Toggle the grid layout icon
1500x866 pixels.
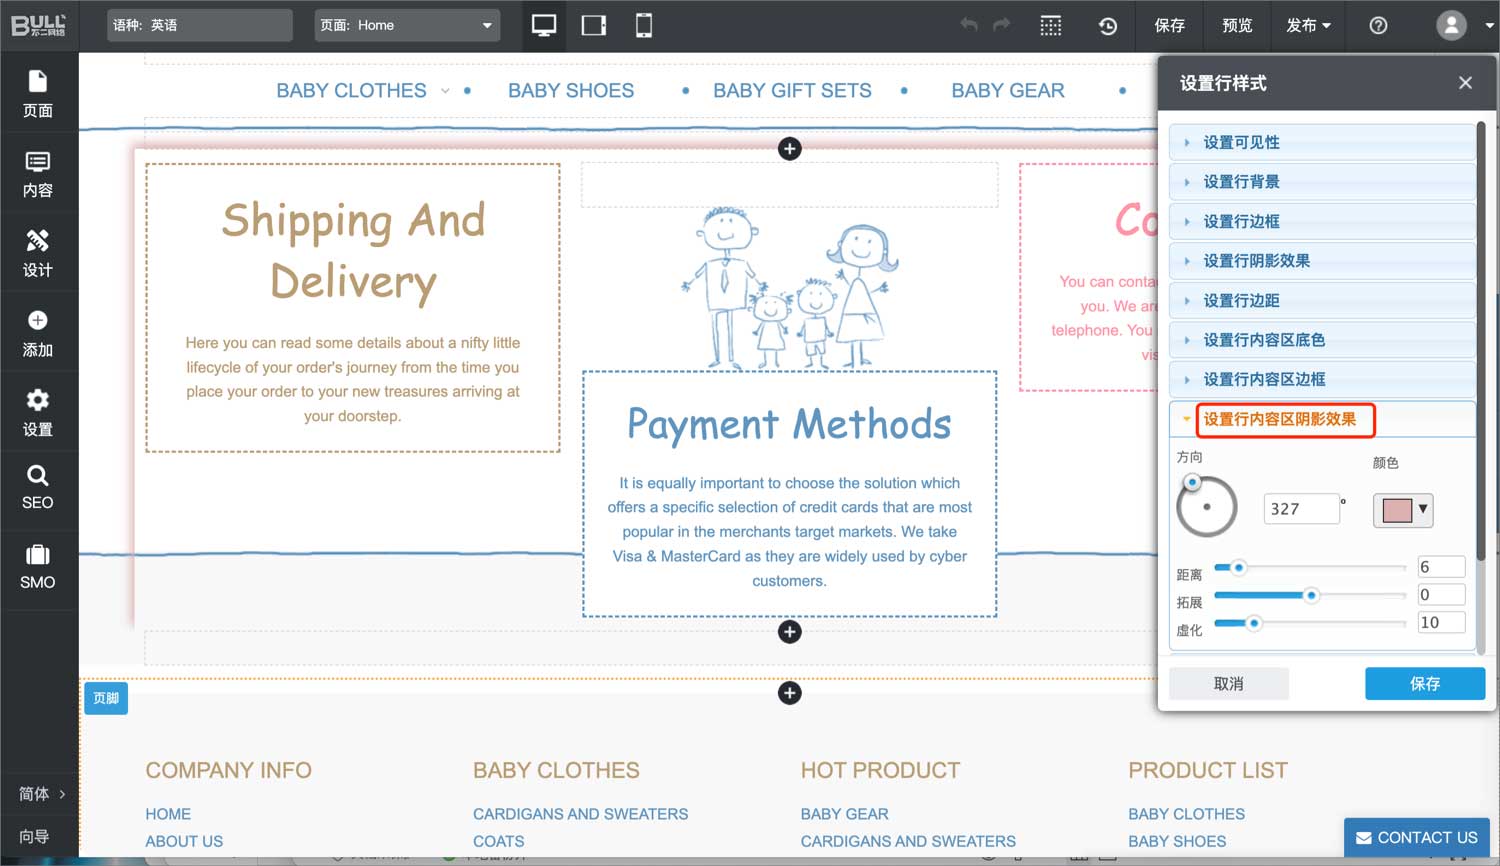1051,26
